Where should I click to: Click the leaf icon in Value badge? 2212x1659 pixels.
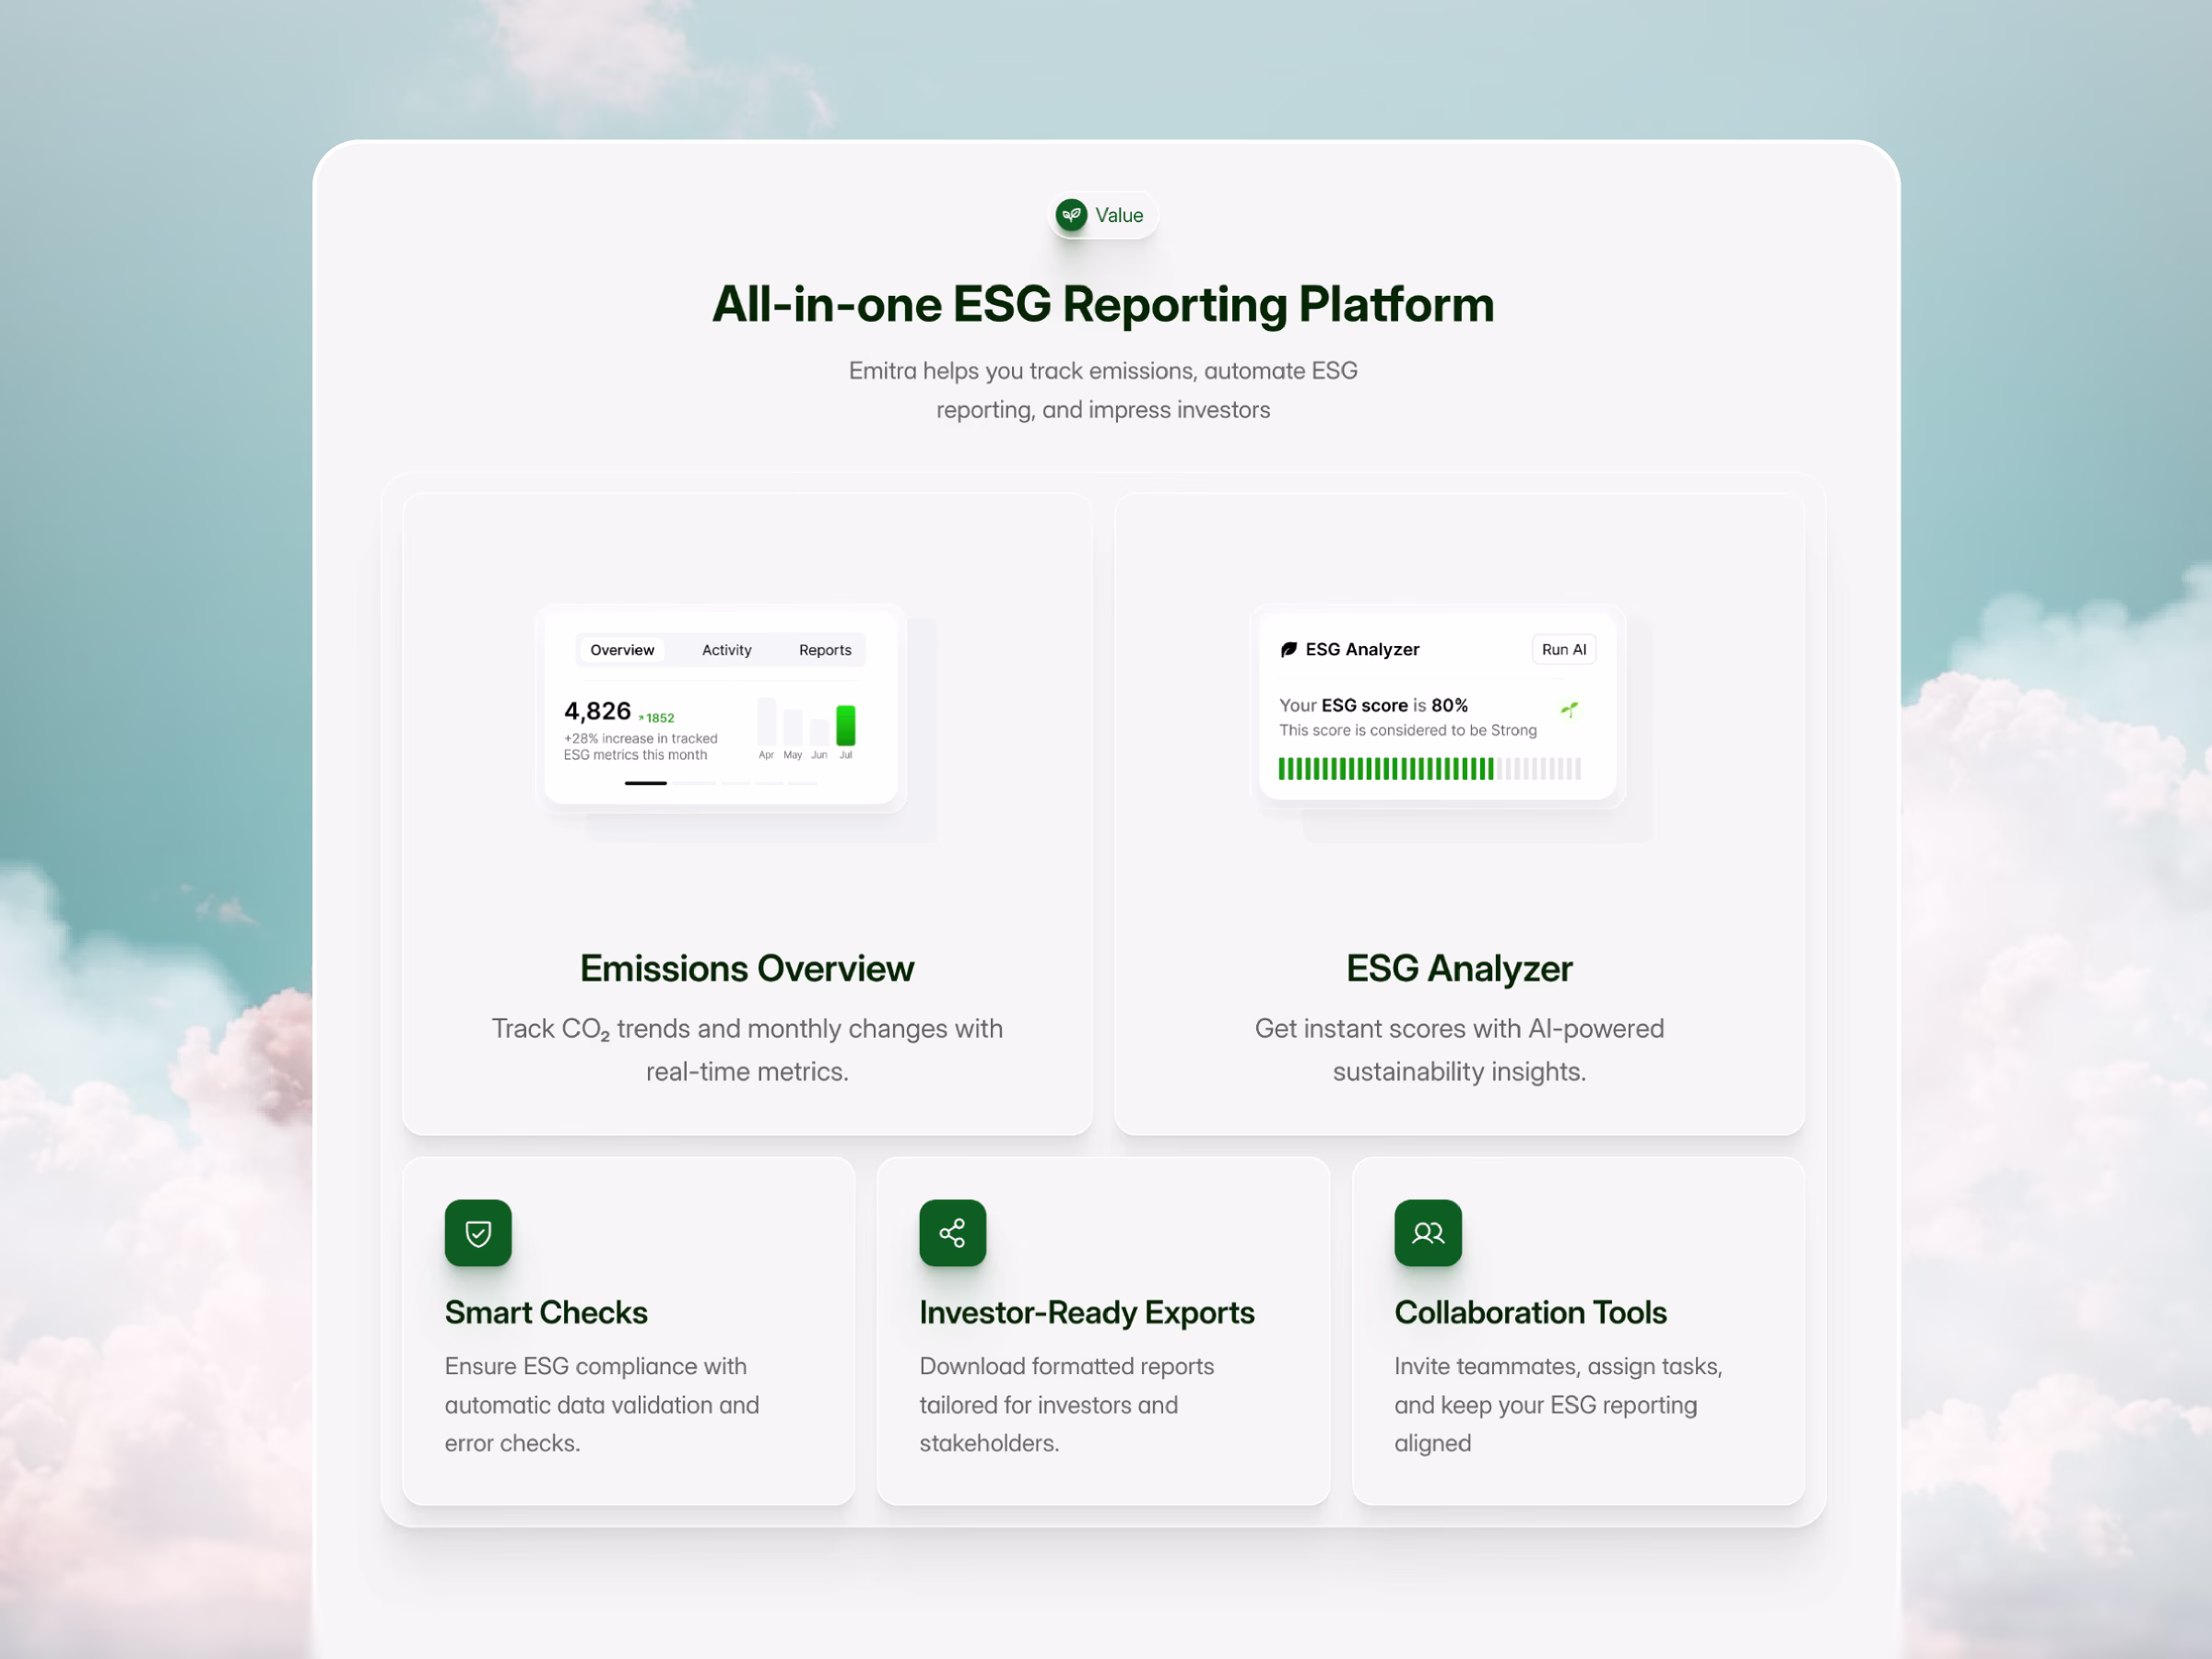point(1071,215)
